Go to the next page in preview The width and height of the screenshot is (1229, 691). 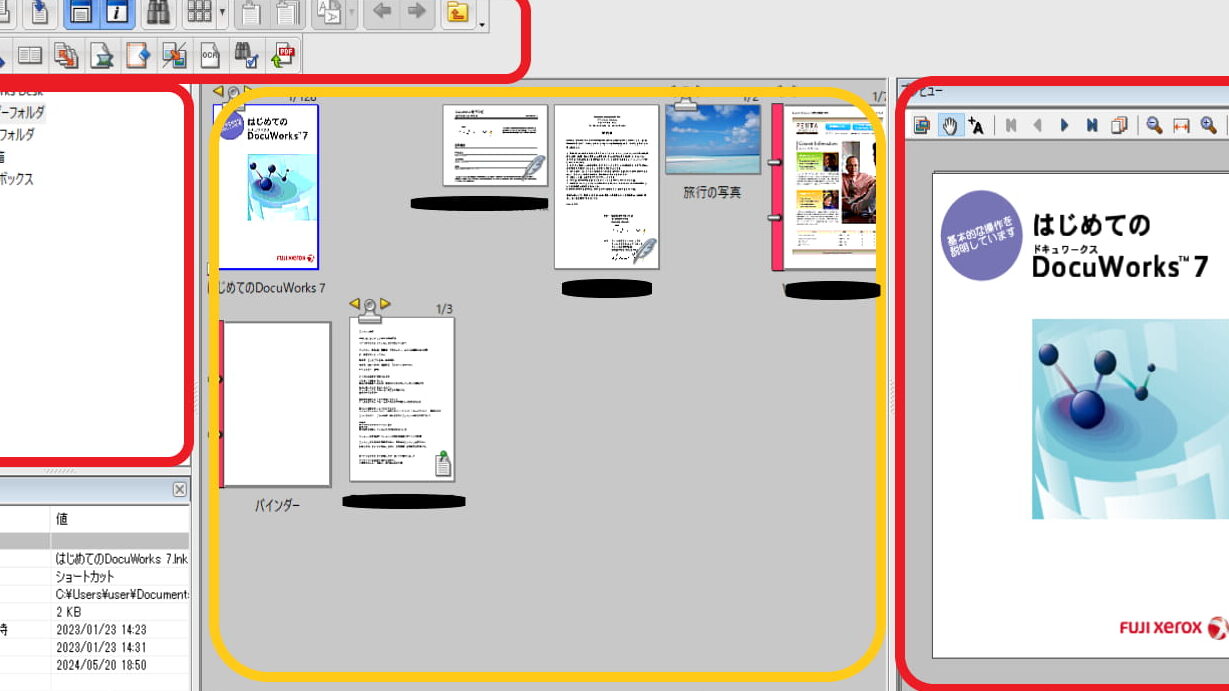(1064, 125)
